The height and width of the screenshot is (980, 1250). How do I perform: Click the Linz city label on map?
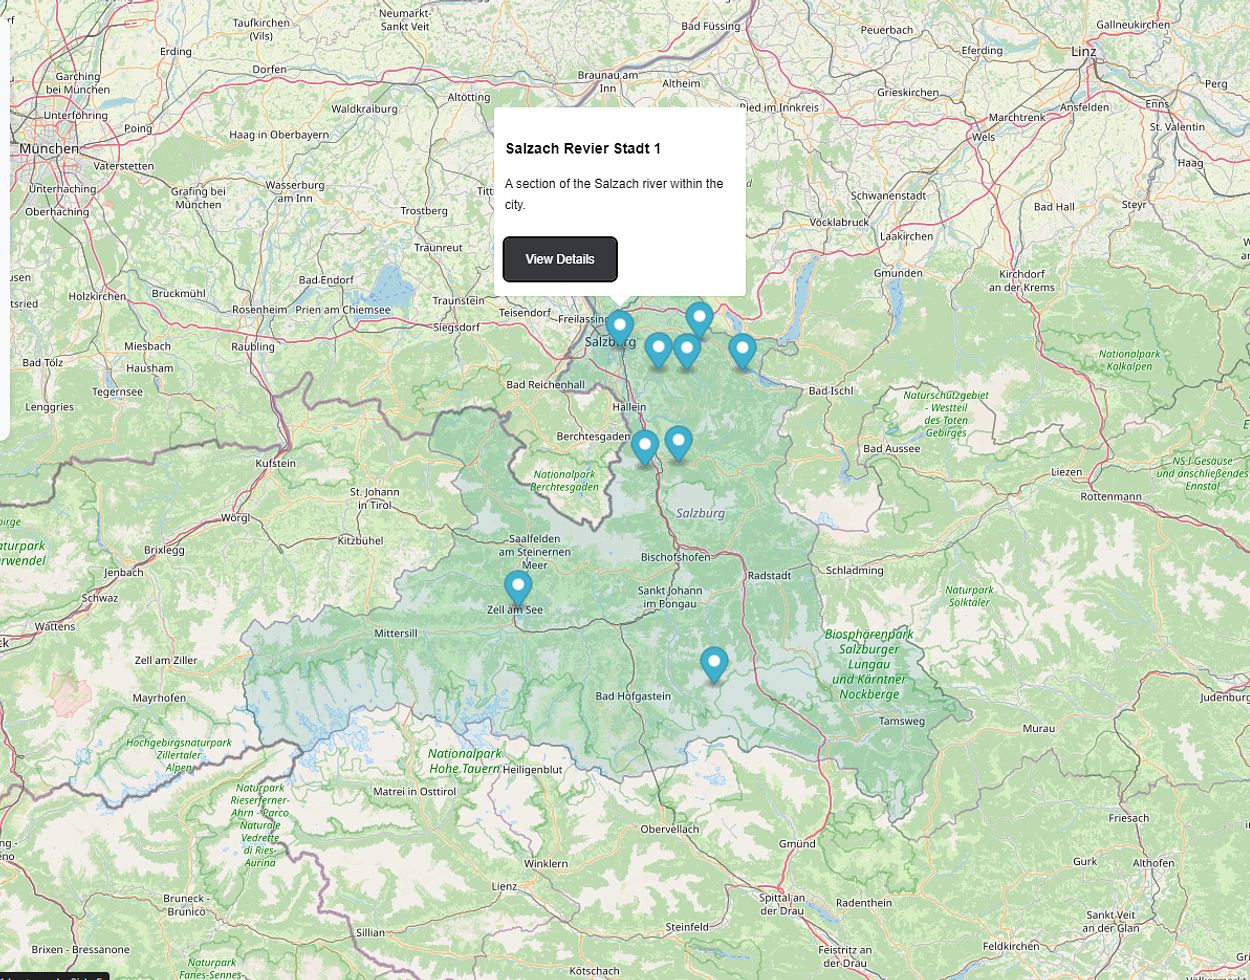click(1083, 51)
